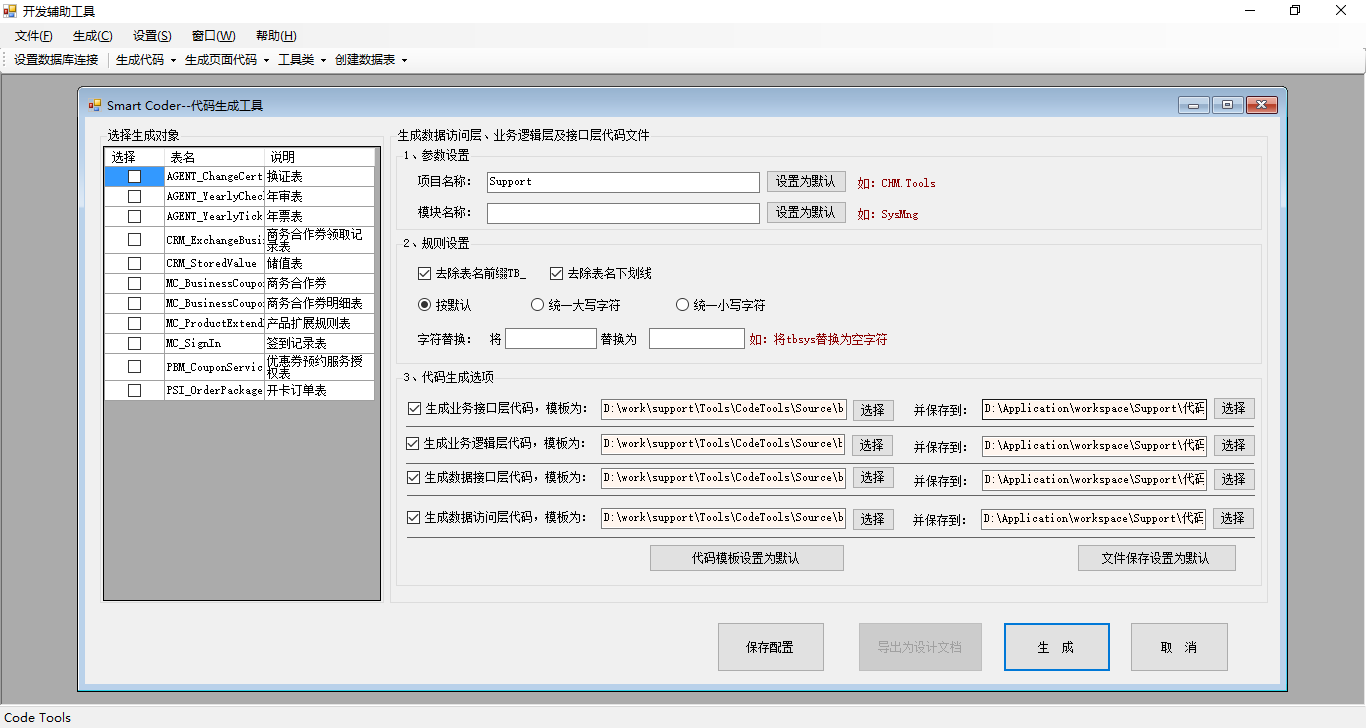Uncheck 生成业务接口层代码 option
The image size is (1366, 728).
coord(415,408)
